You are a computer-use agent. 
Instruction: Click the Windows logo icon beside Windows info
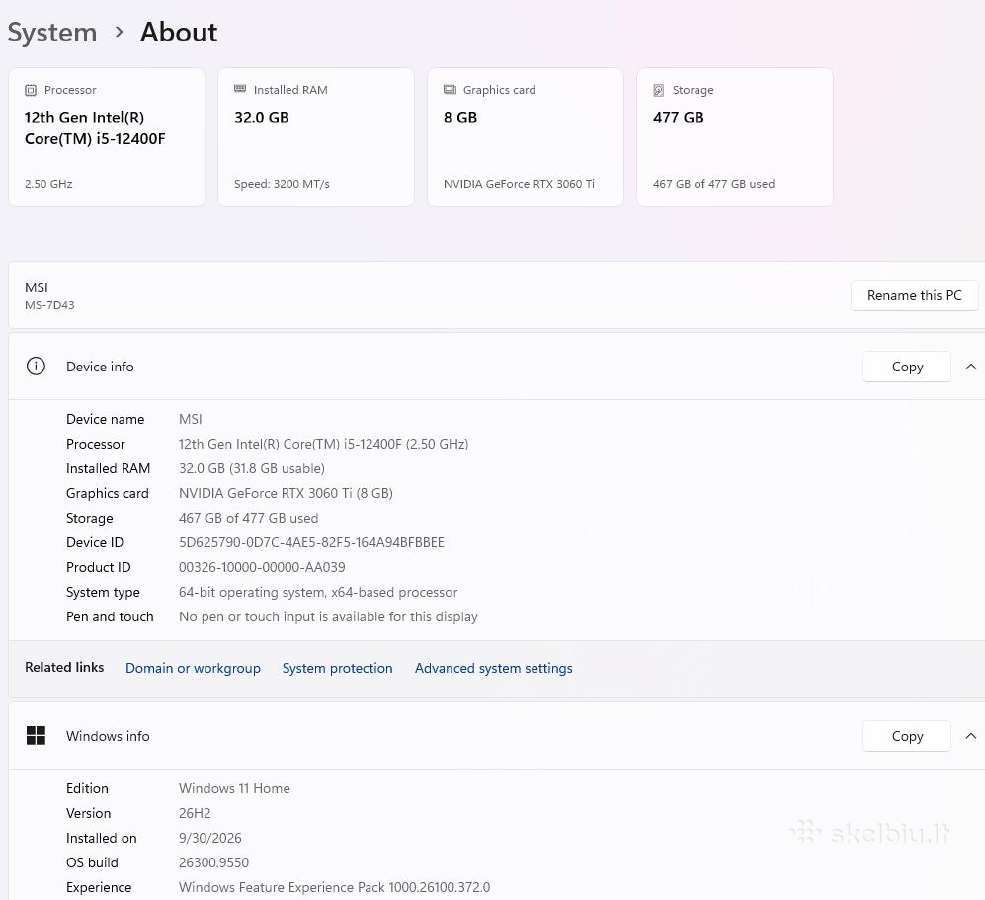(36, 735)
